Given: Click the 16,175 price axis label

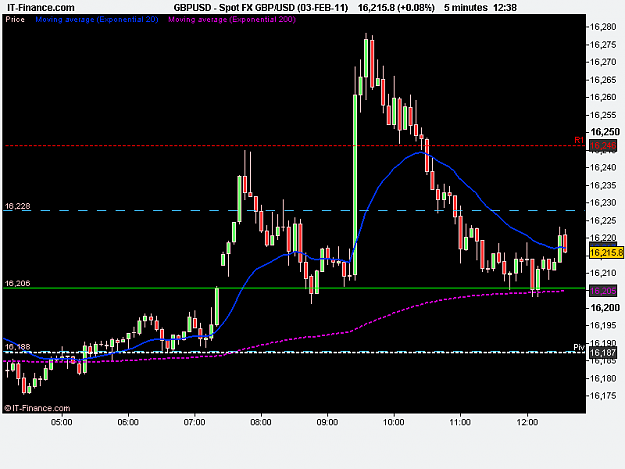Looking at the screenshot, I should point(603,396).
